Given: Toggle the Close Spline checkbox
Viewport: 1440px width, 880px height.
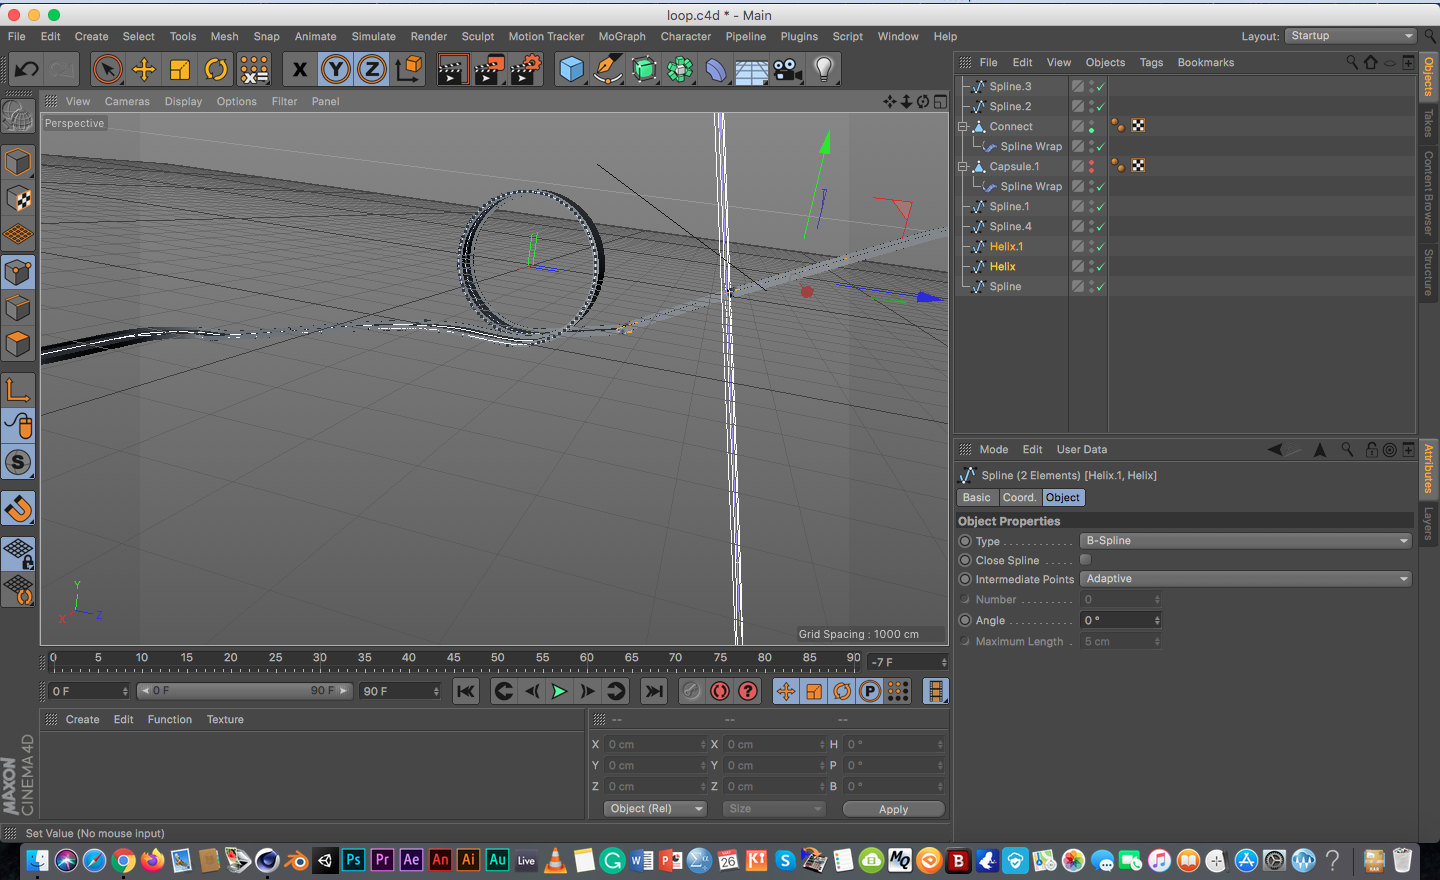Looking at the screenshot, I should click(1085, 560).
